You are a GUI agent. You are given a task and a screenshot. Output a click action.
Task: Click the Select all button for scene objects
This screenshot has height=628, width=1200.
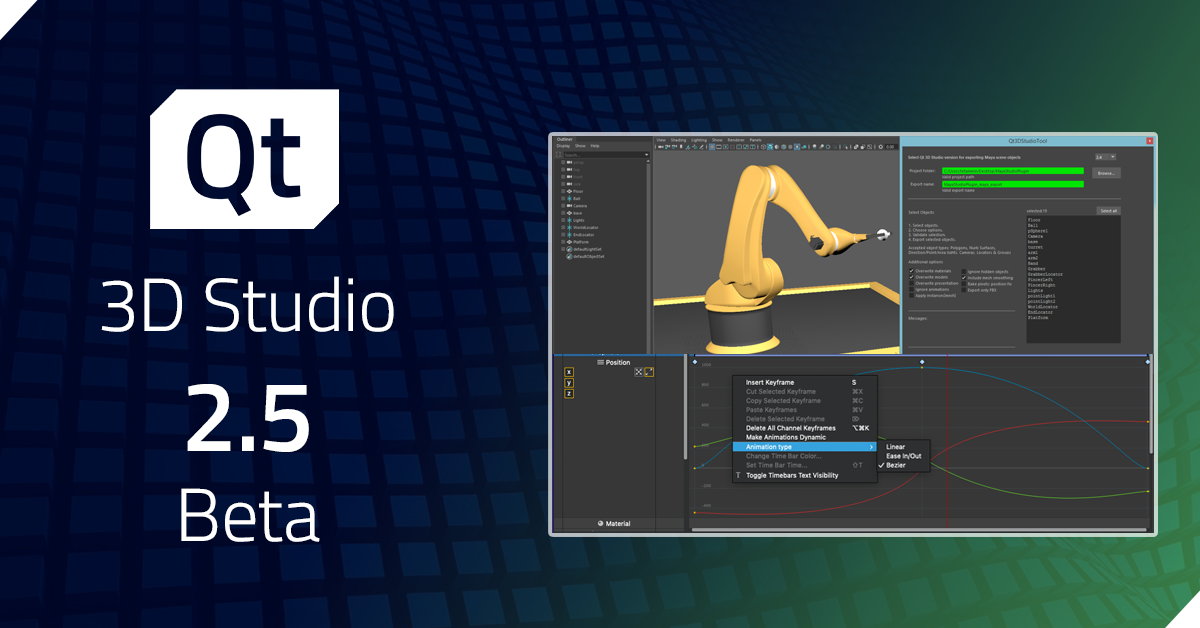[x=1108, y=211]
